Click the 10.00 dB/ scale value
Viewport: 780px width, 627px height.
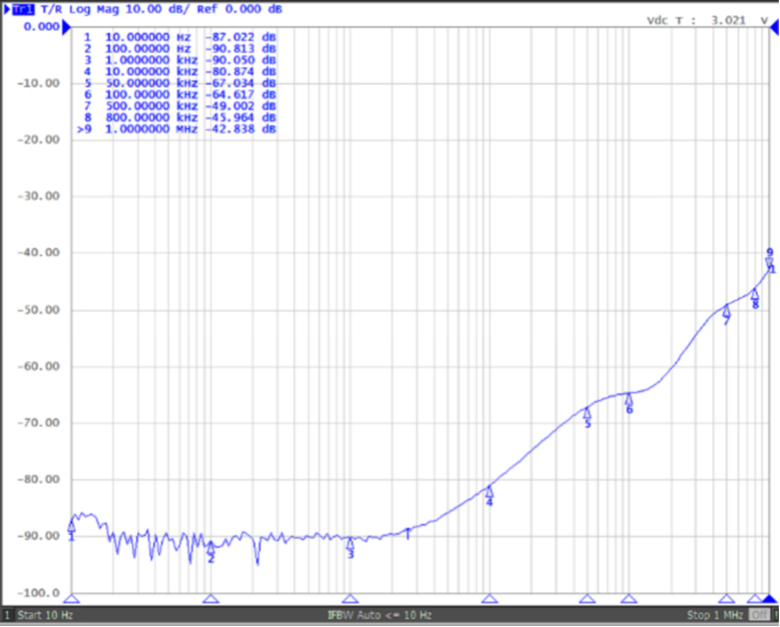pyautogui.click(x=148, y=8)
